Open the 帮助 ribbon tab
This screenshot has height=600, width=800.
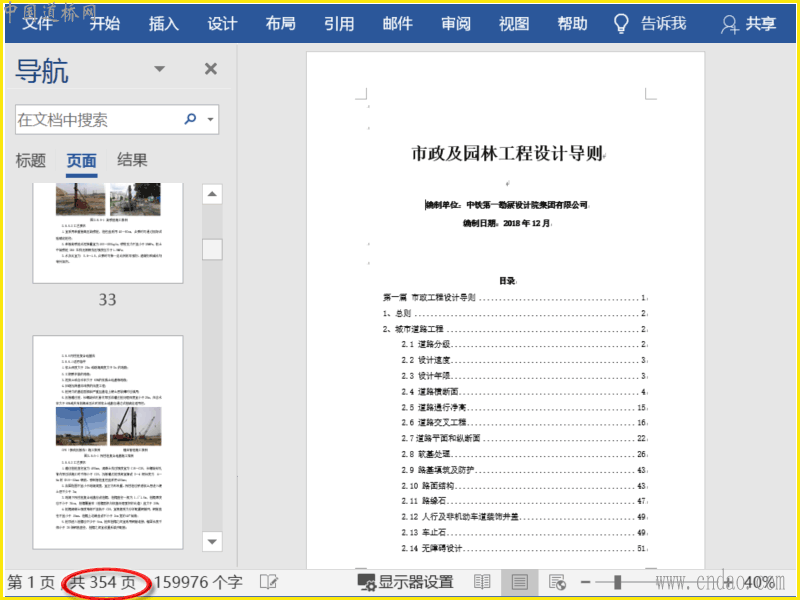[x=572, y=23]
